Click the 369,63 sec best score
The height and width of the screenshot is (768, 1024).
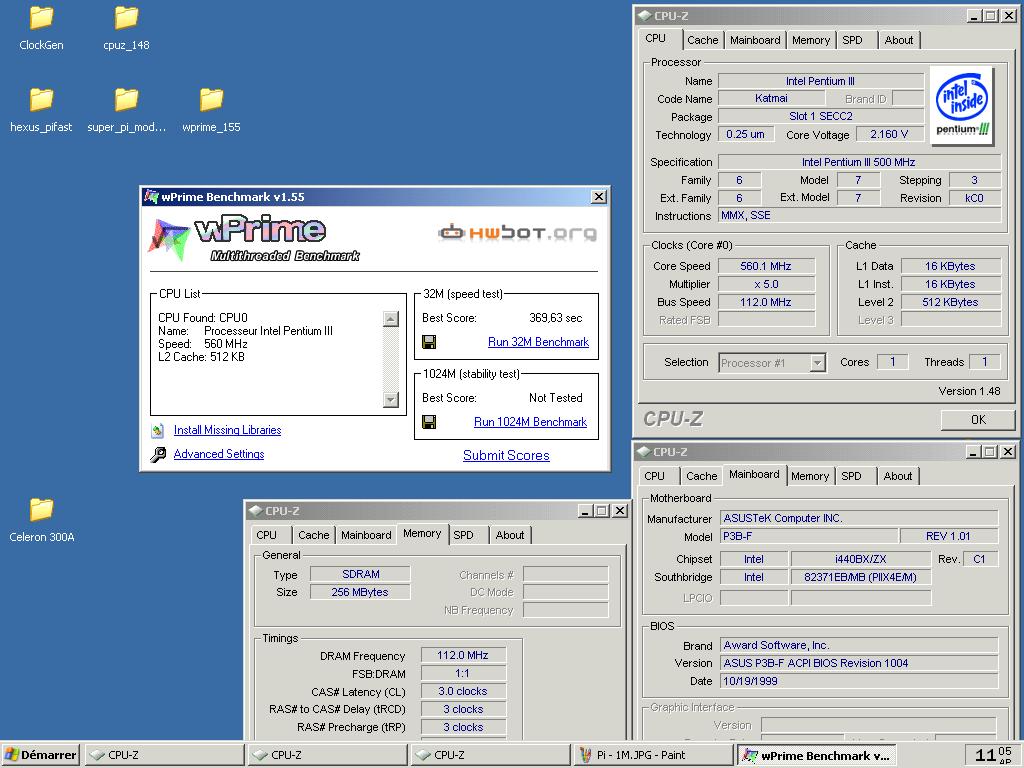556,318
